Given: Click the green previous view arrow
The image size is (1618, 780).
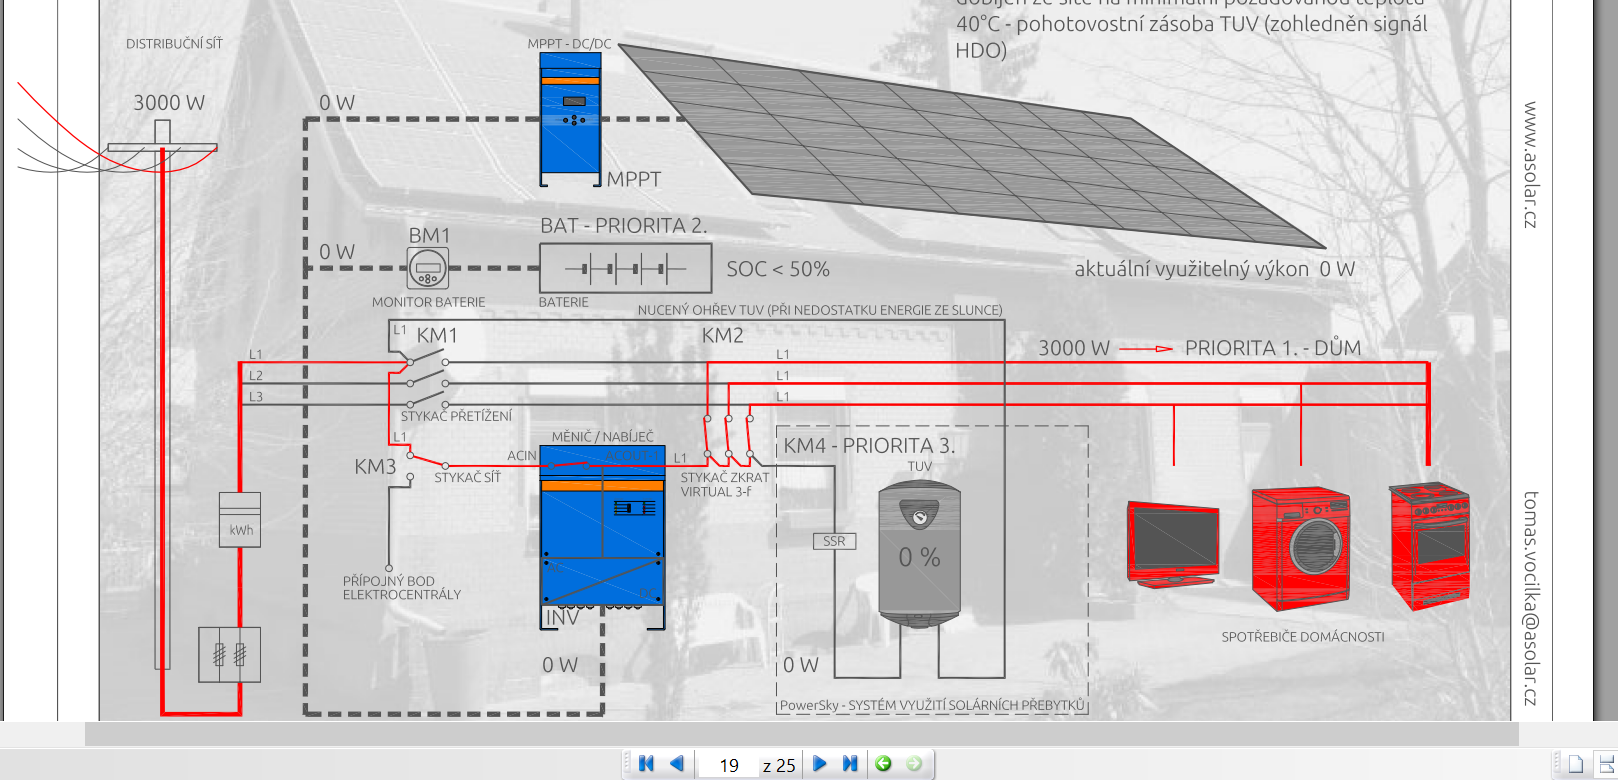Looking at the screenshot, I should click(883, 764).
